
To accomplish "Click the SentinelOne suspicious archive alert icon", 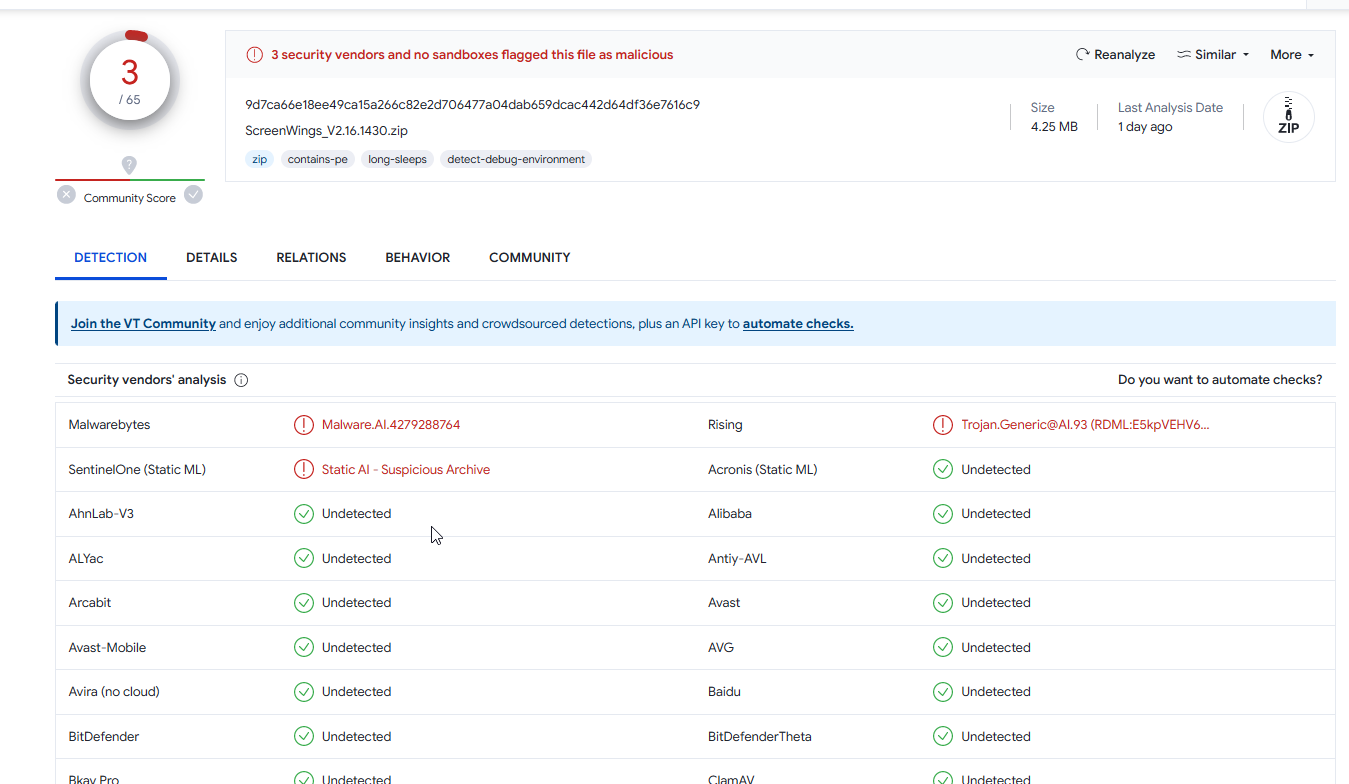I will point(304,469).
